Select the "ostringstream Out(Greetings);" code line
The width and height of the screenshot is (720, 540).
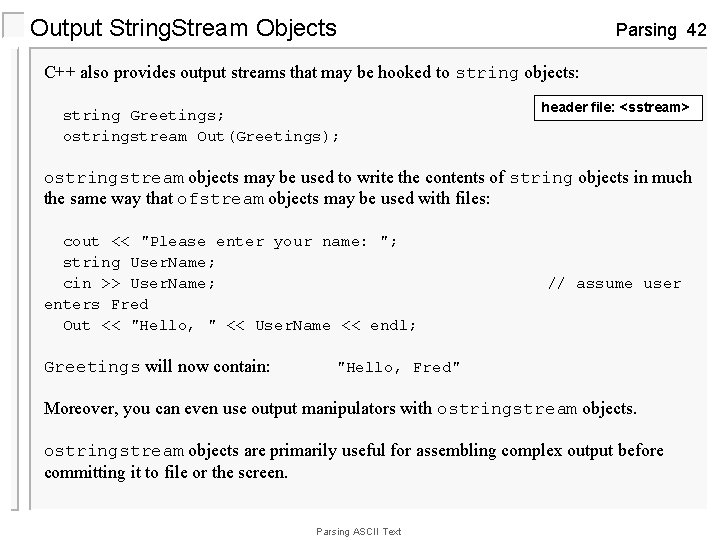(201, 136)
